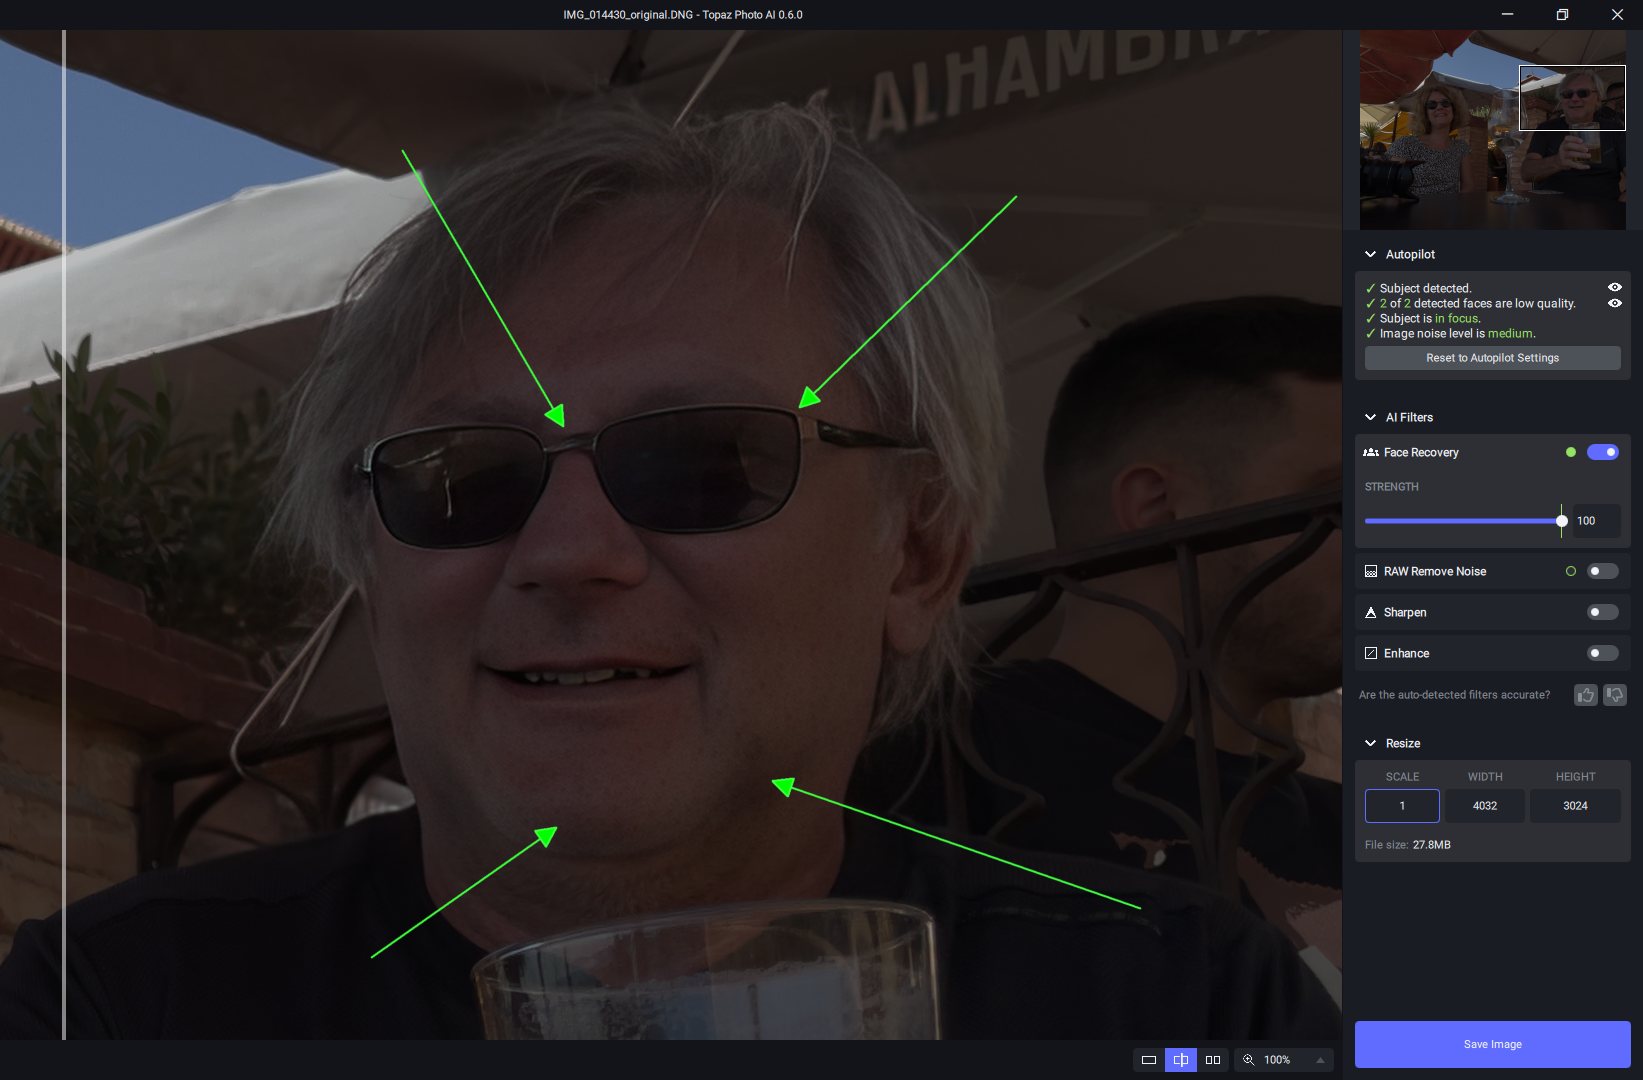Image resolution: width=1643 pixels, height=1080 pixels.
Task: Click the Face Recovery strength slider handle
Action: click(x=1561, y=521)
